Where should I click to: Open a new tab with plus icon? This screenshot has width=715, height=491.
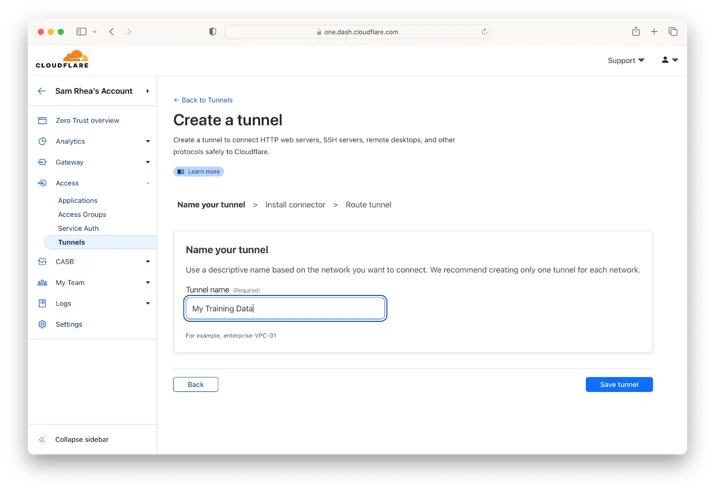[x=654, y=31]
